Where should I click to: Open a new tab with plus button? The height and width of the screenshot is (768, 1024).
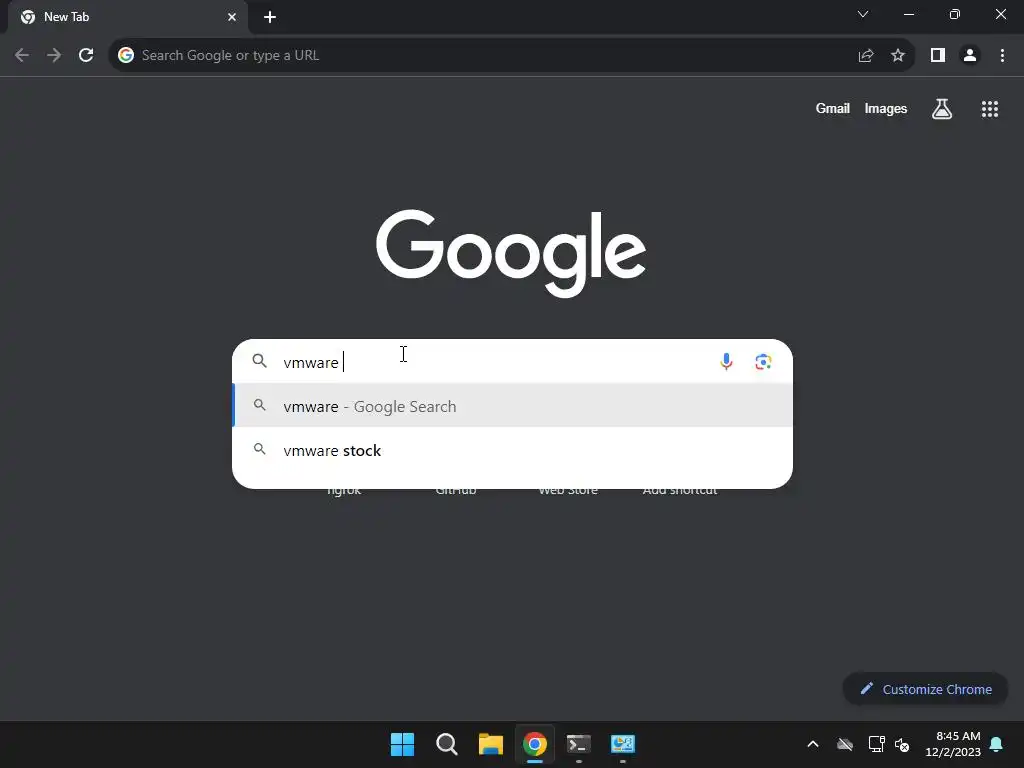270,17
